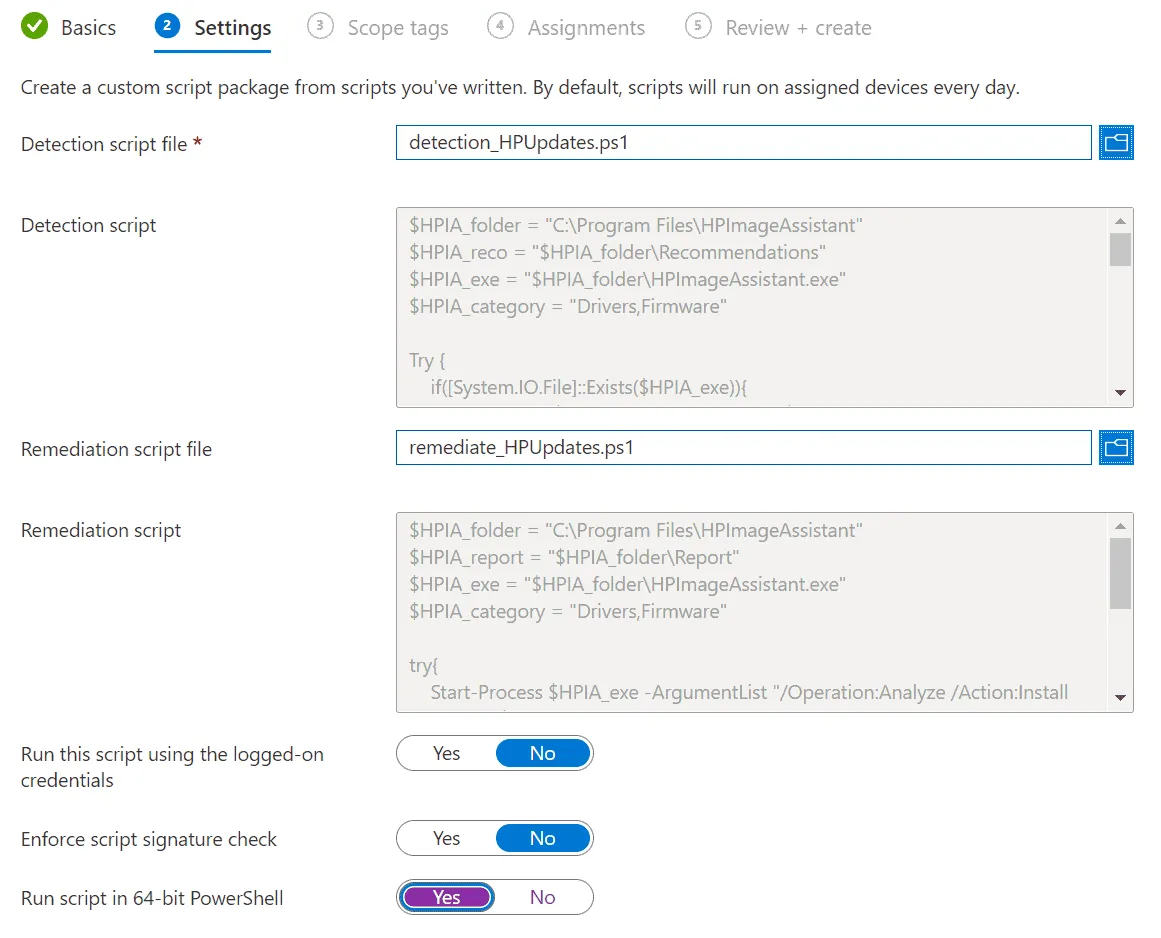Viewport: 1161px width, 938px height.
Task: Set 64-bit PowerShell option to No
Action: pyautogui.click(x=543, y=897)
